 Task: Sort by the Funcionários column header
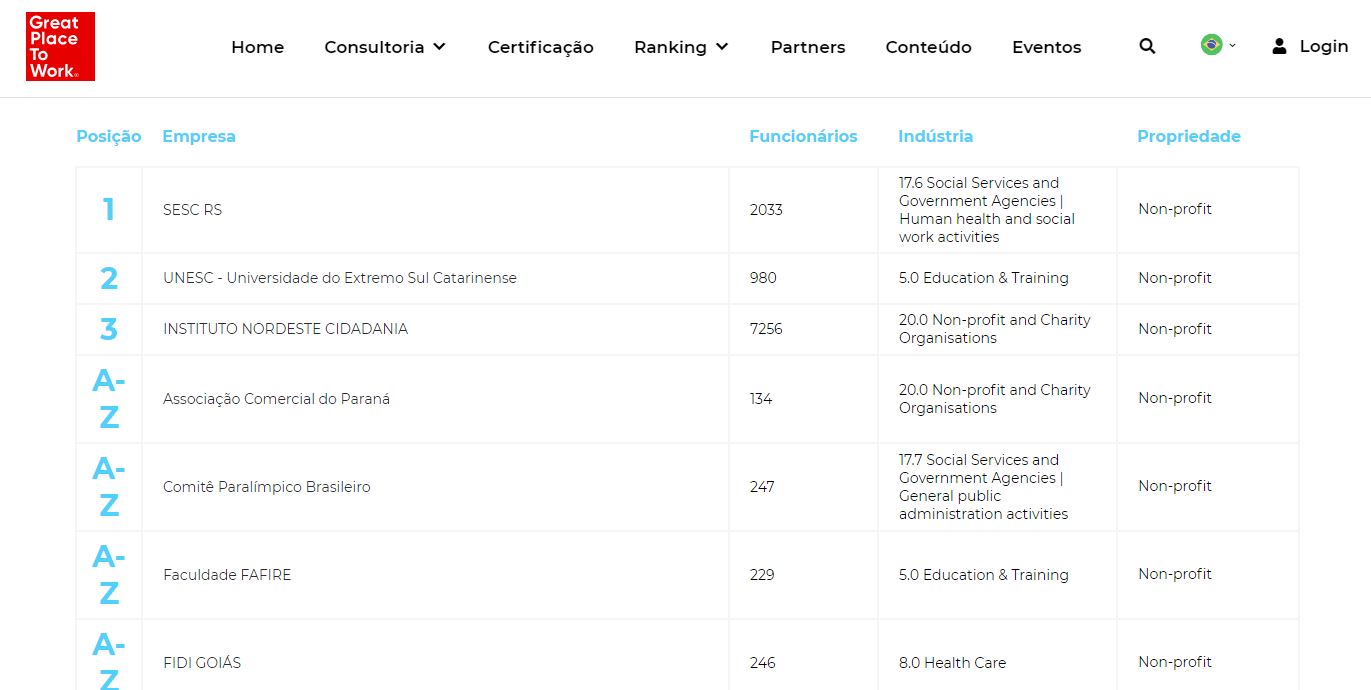[803, 136]
